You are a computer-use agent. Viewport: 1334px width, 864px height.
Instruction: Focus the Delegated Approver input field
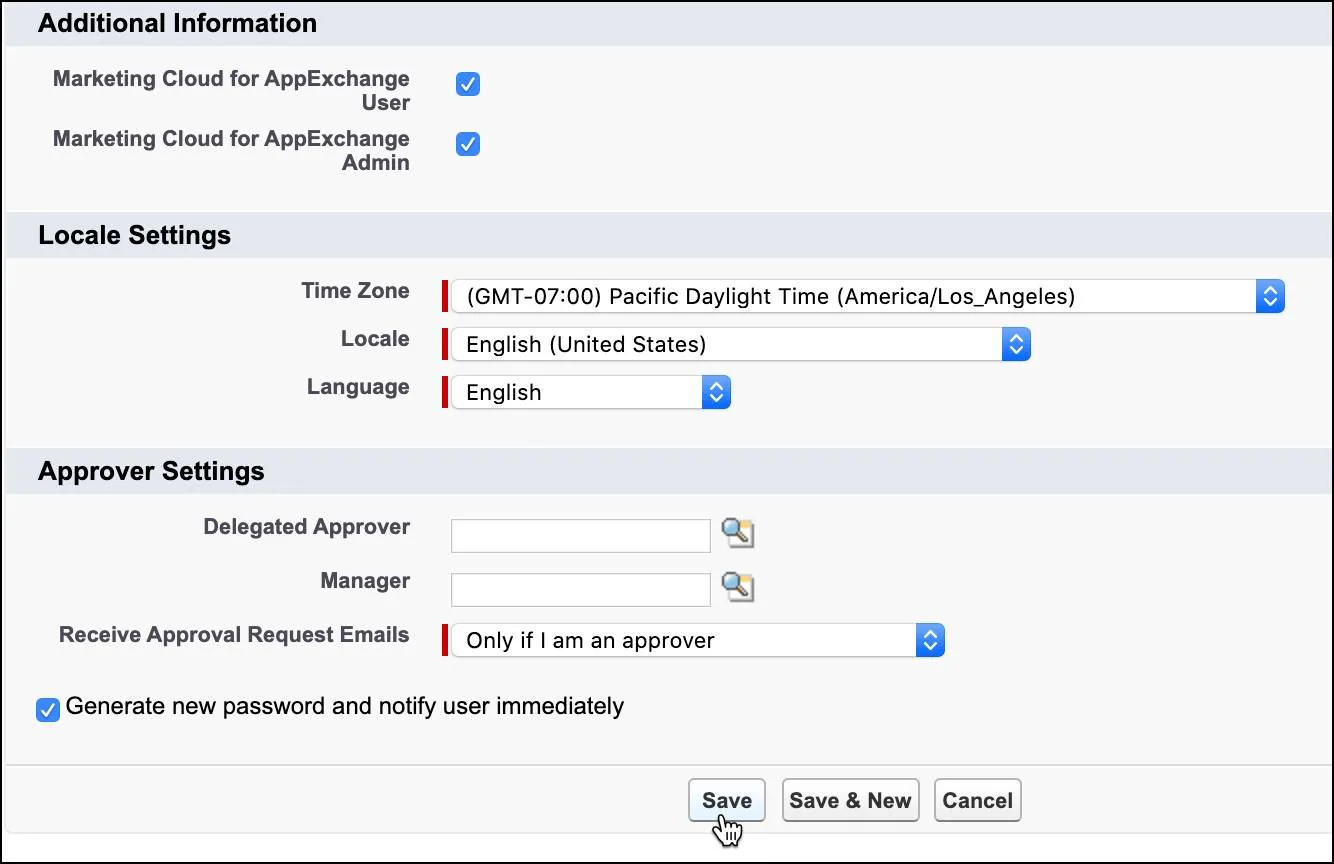pos(581,536)
